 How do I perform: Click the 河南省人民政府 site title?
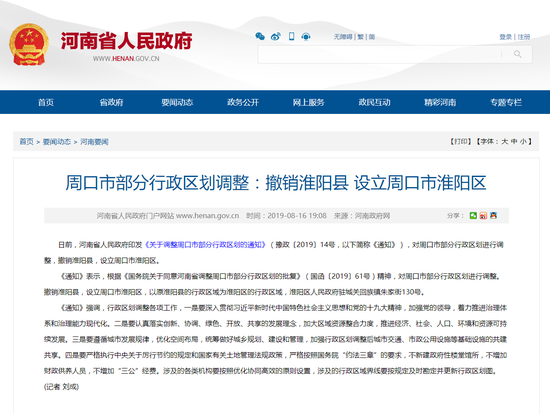coord(127,41)
